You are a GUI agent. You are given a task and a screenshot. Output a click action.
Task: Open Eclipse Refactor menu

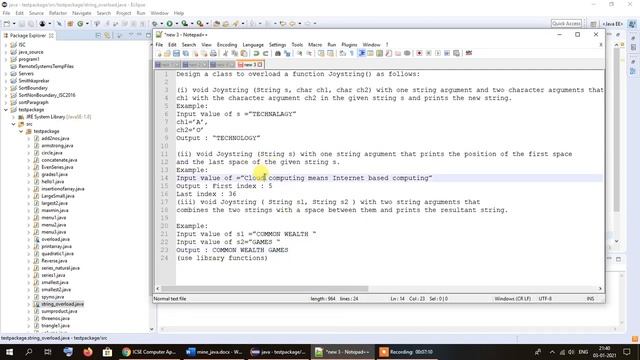[58, 13]
